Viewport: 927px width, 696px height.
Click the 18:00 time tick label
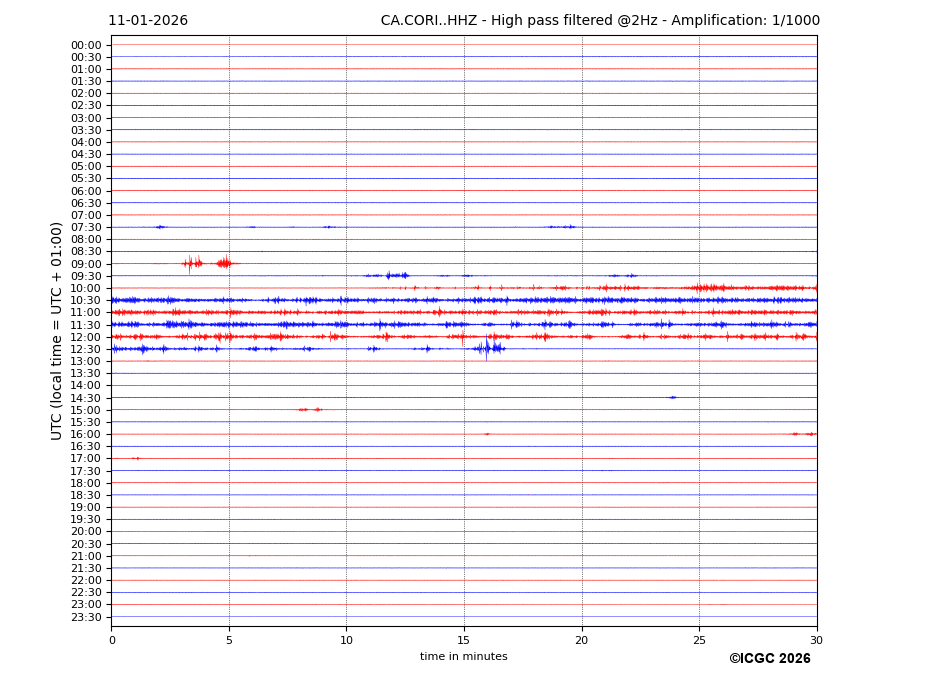[86, 483]
